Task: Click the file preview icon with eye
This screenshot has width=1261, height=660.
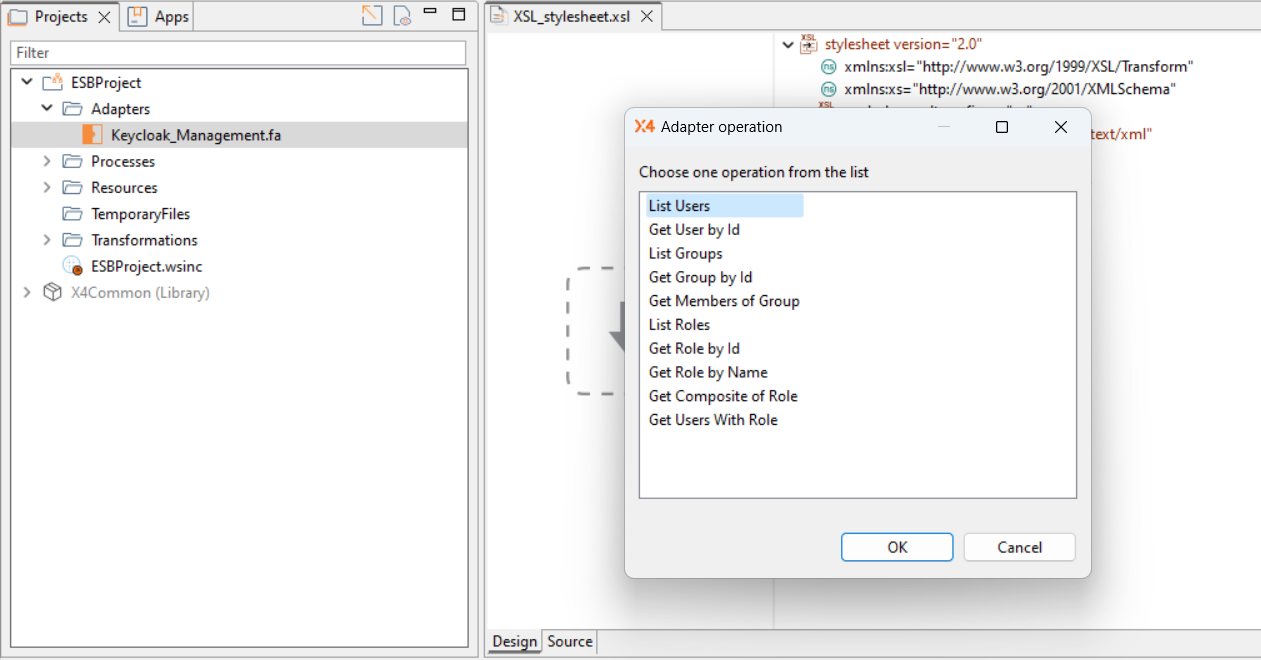Action: point(402,15)
